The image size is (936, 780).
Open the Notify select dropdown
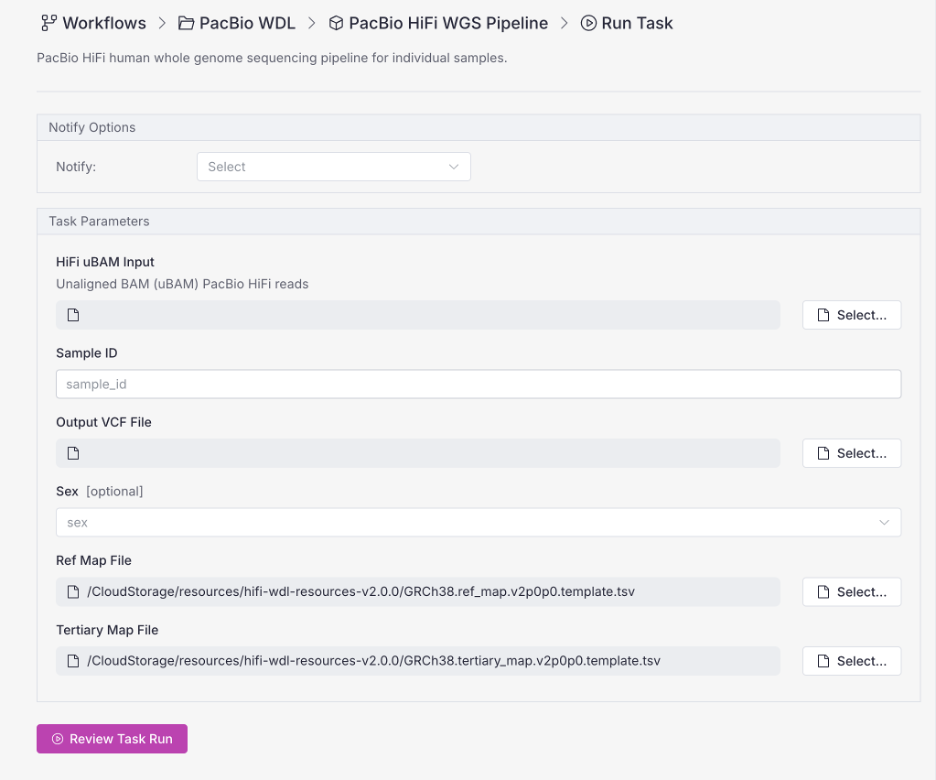tap(334, 167)
